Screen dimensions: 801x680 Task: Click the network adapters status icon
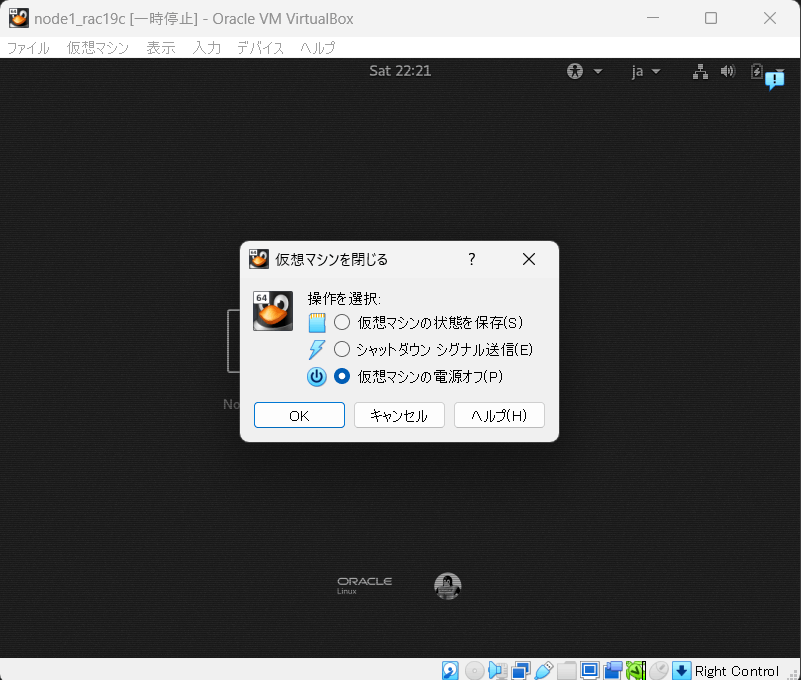tap(521, 670)
